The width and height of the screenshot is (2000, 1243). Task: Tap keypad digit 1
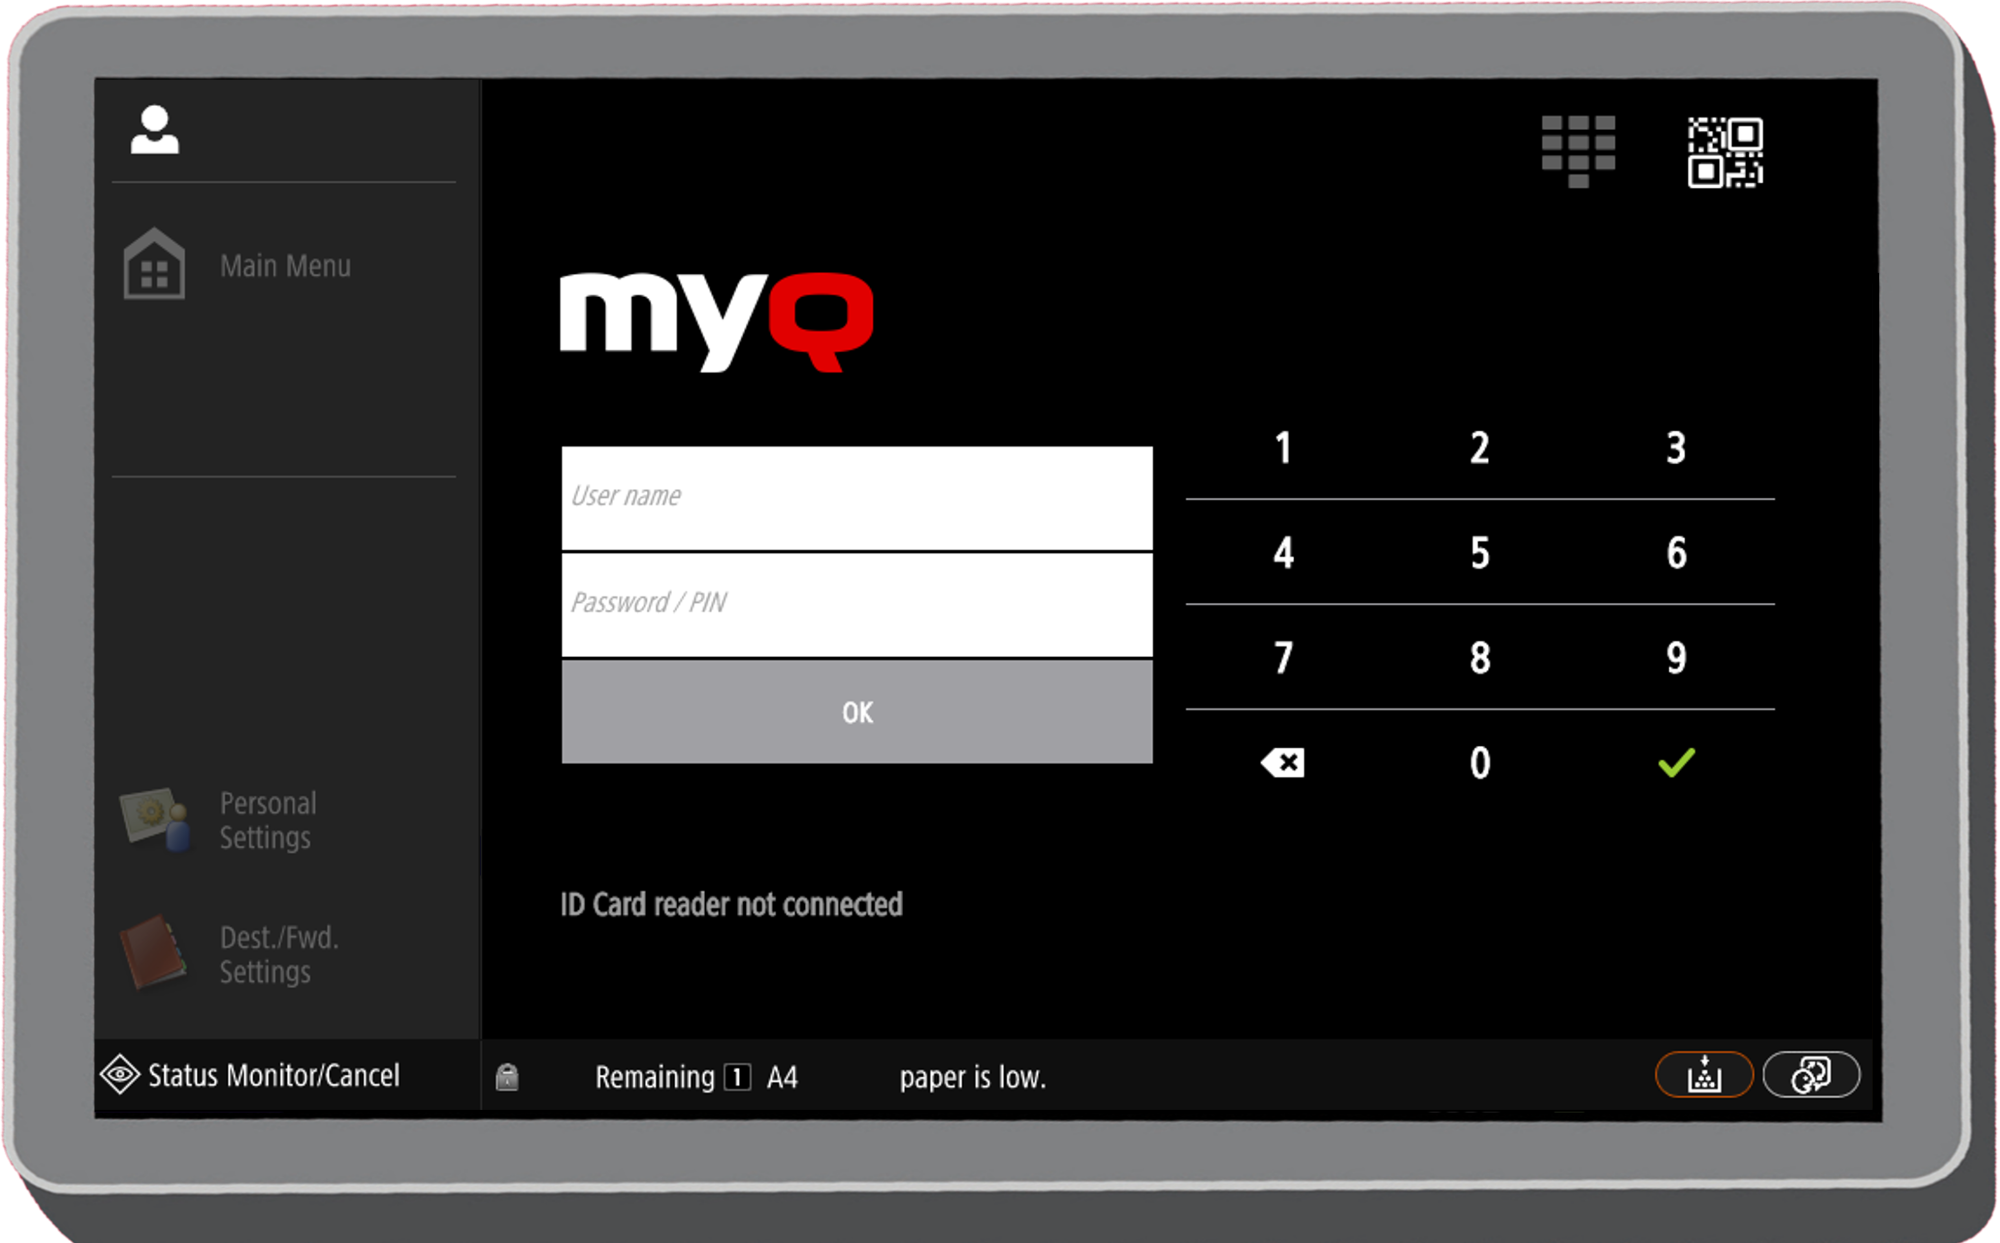pyautogui.click(x=1283, y=447)
